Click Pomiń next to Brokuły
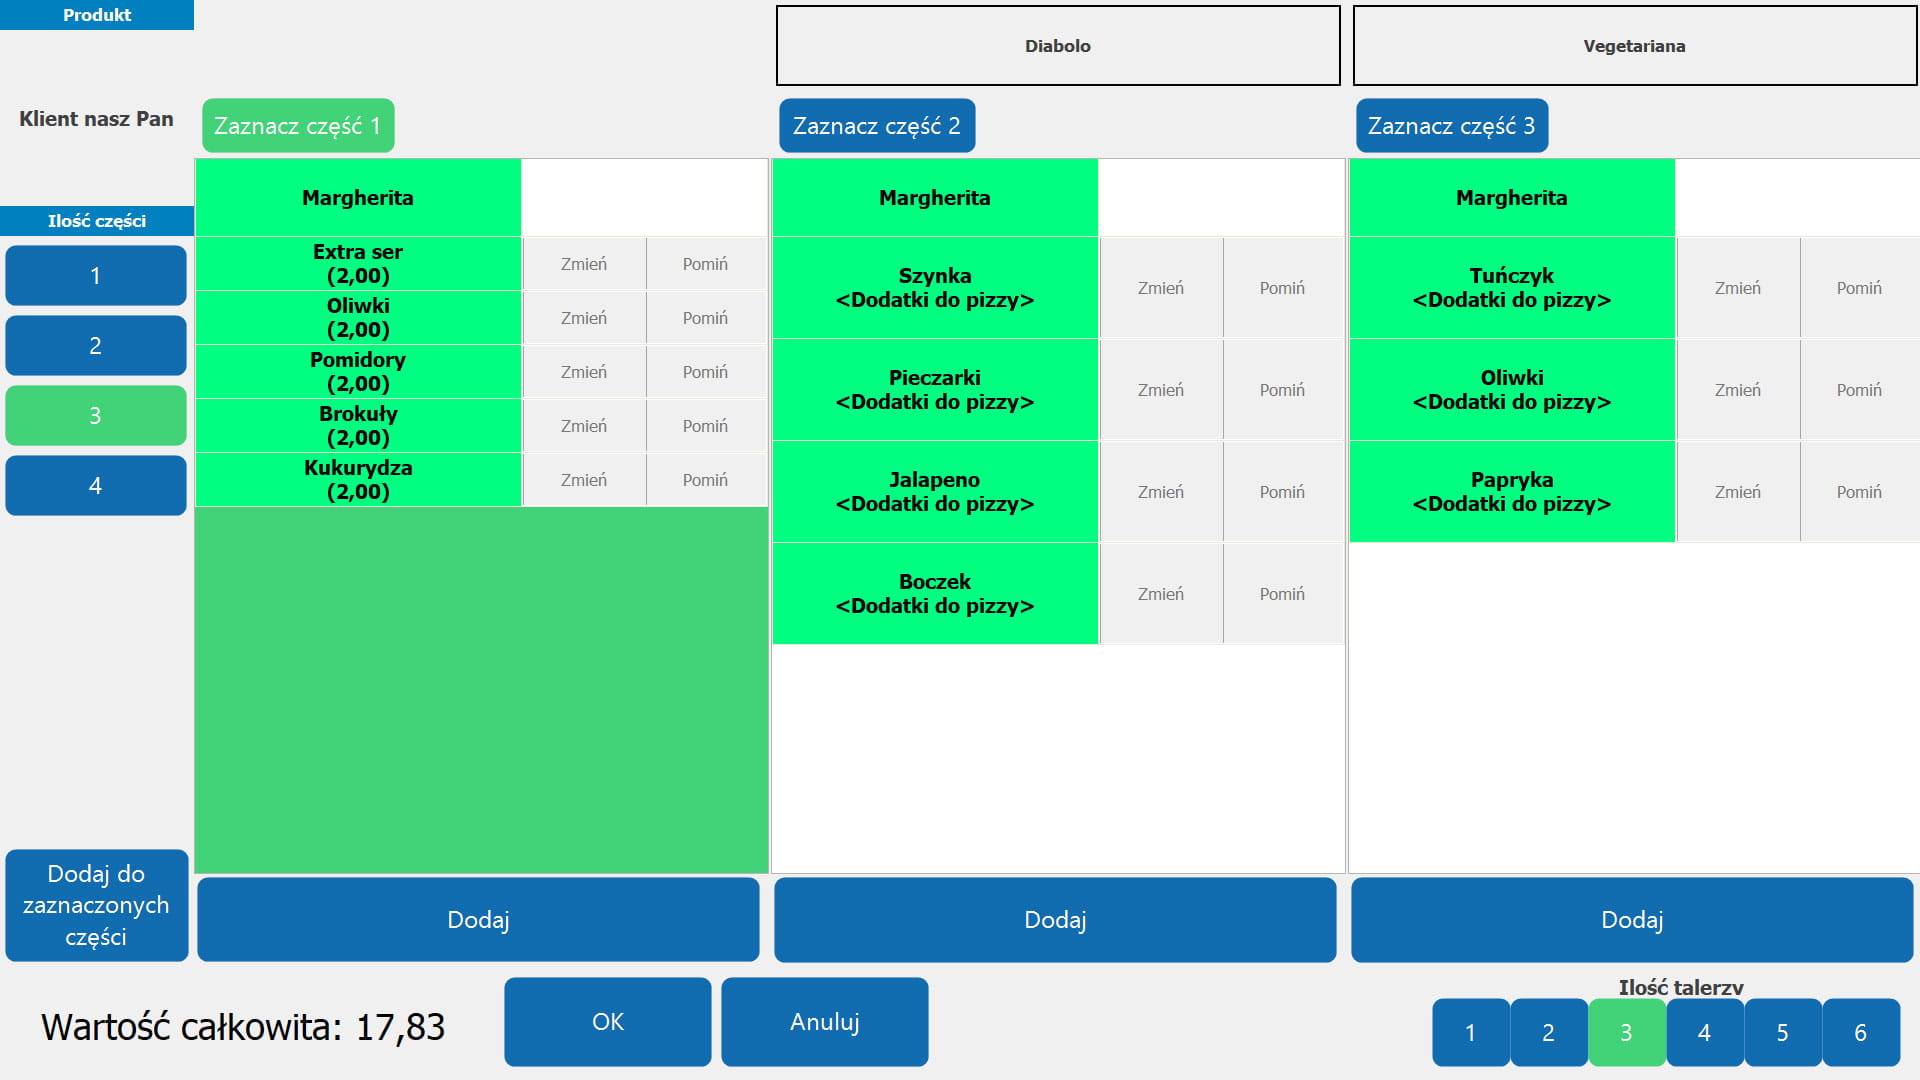Image resolution: width=1920 pixels, height=1080 pixels. (x=705, y=426)
